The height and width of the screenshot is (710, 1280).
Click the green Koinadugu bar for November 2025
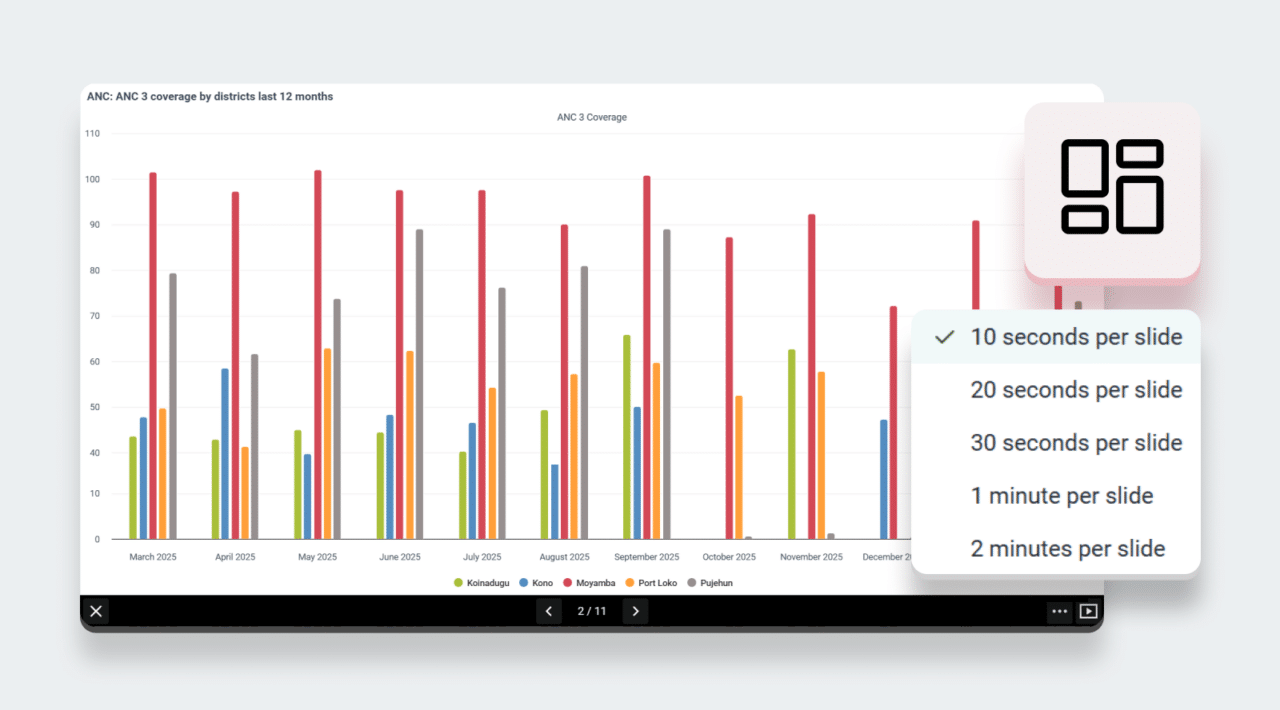pos(791,445)
